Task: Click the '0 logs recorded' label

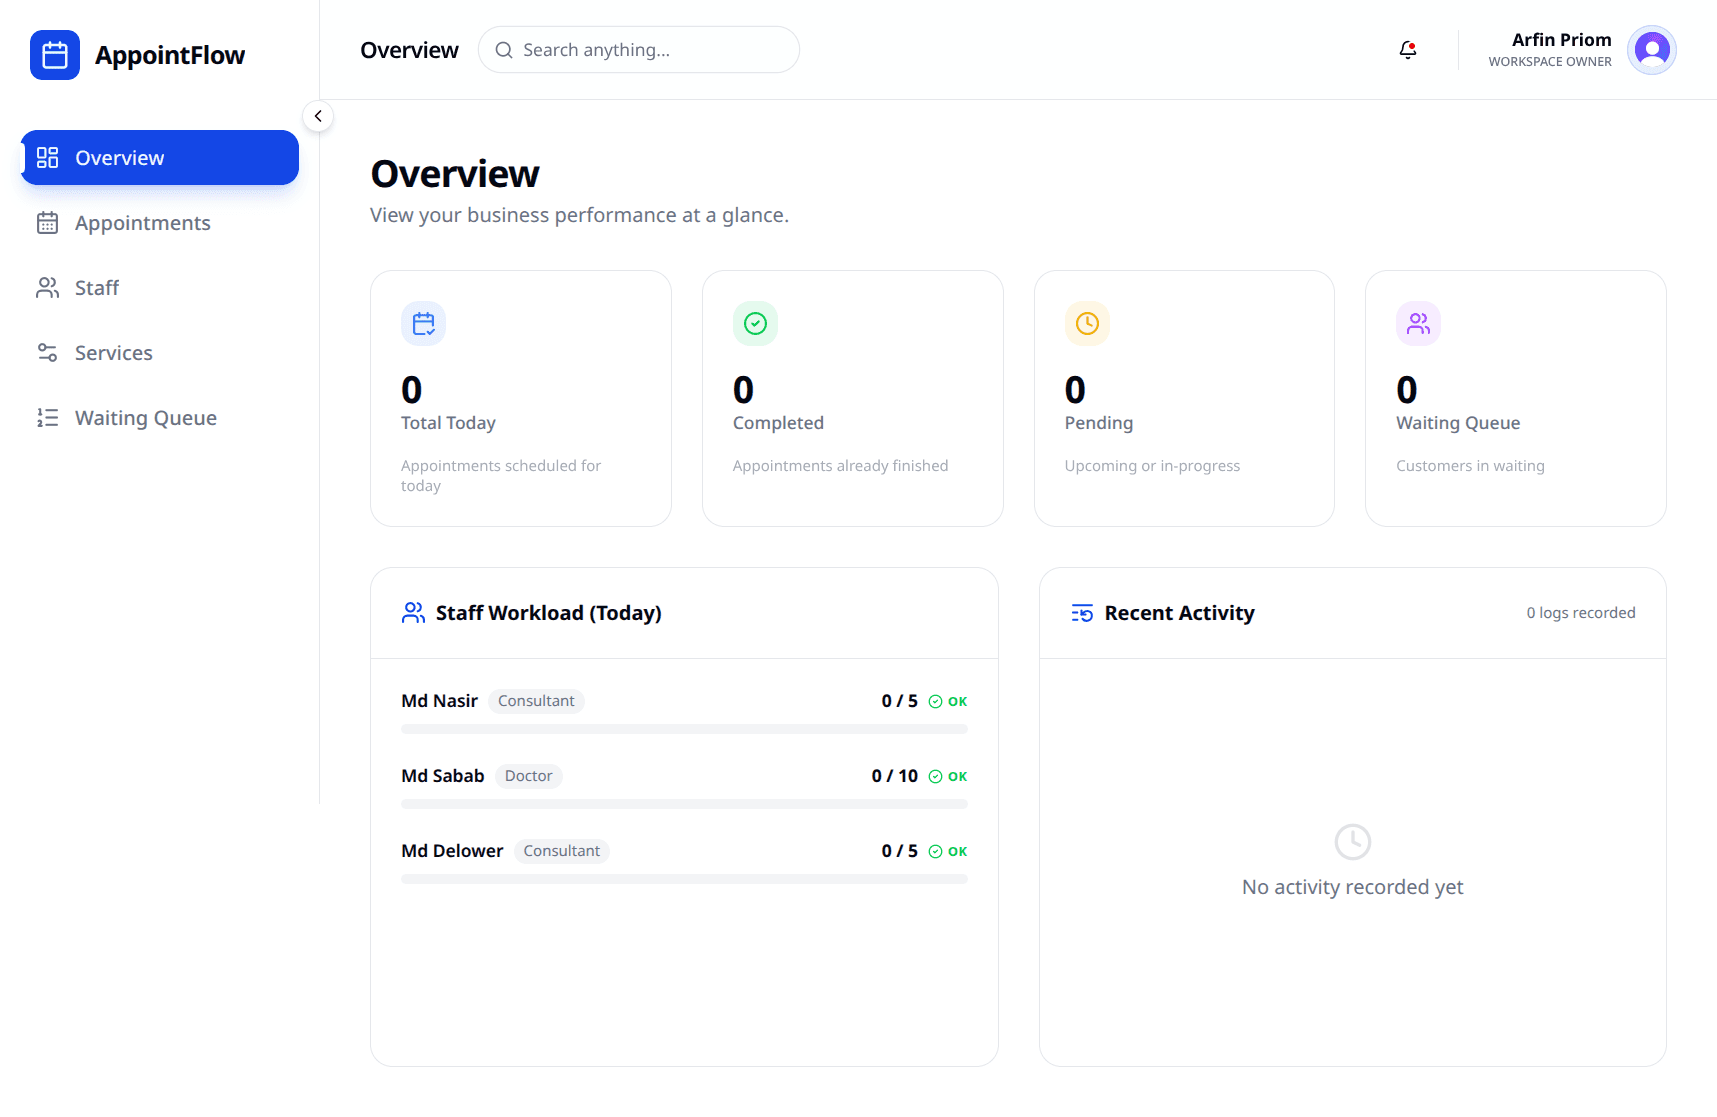Action: pos(1580,612)
